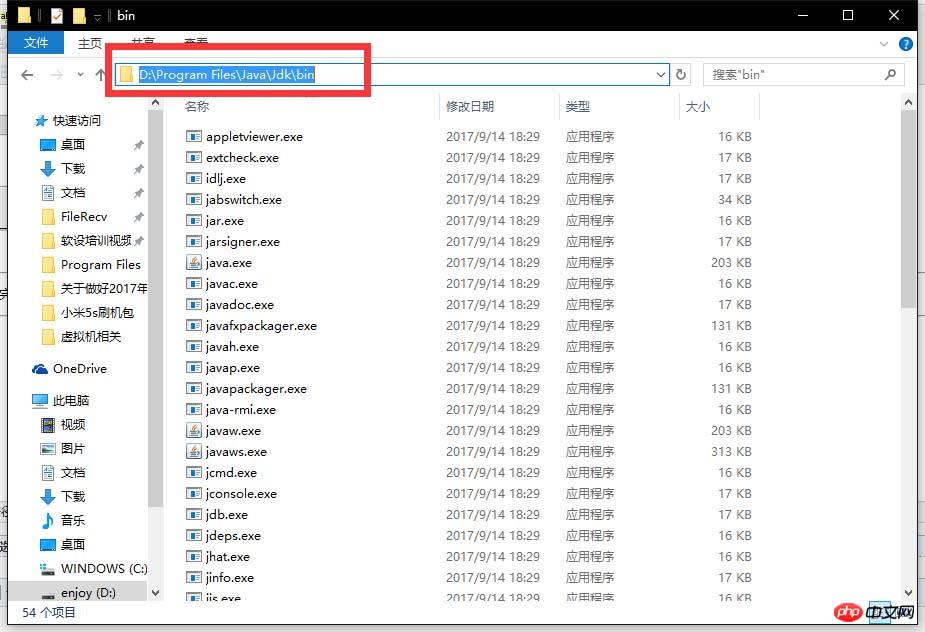Open the 文件 ribbon tab

coord(36,42)
